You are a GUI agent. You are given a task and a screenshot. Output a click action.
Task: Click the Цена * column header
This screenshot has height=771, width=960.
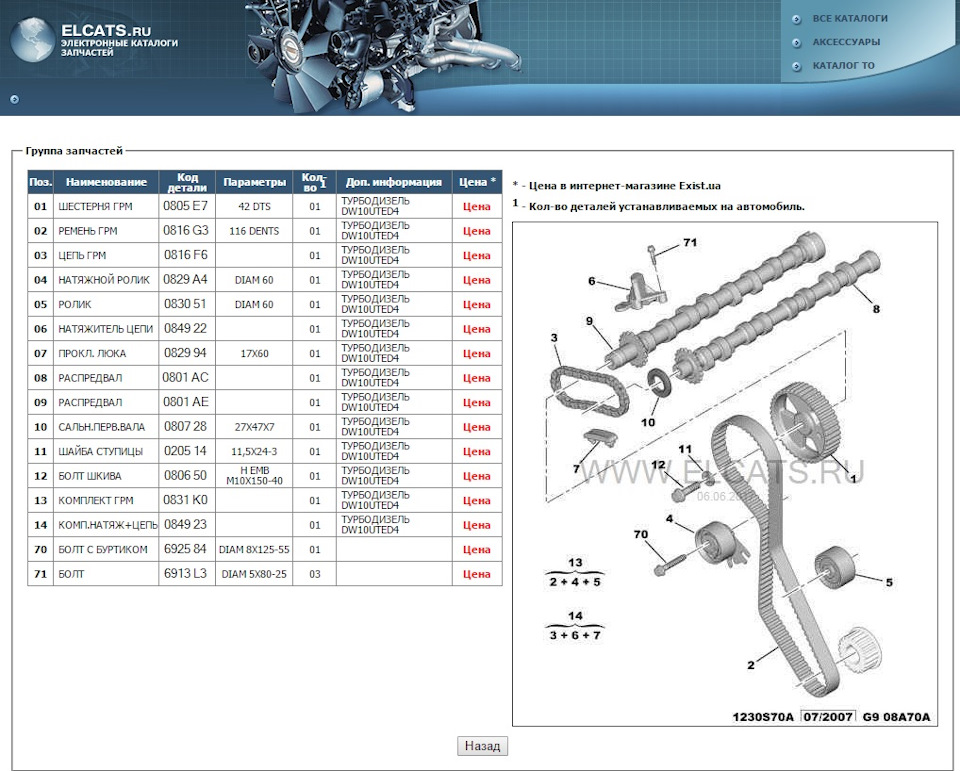click(477, 182)
